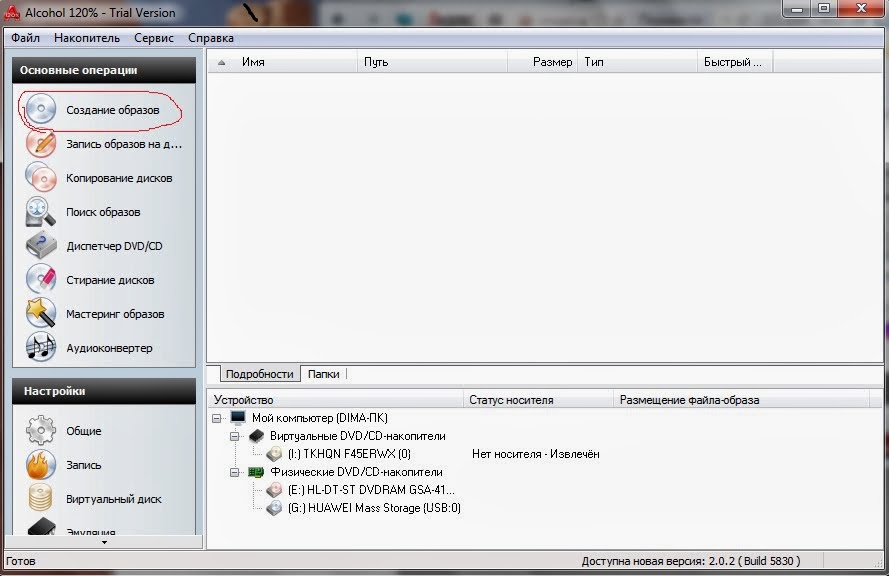This screenshot has height=576, width=889.
Task: Click the sidebar scroll-down arrow
Action: [x=104, y=543]
